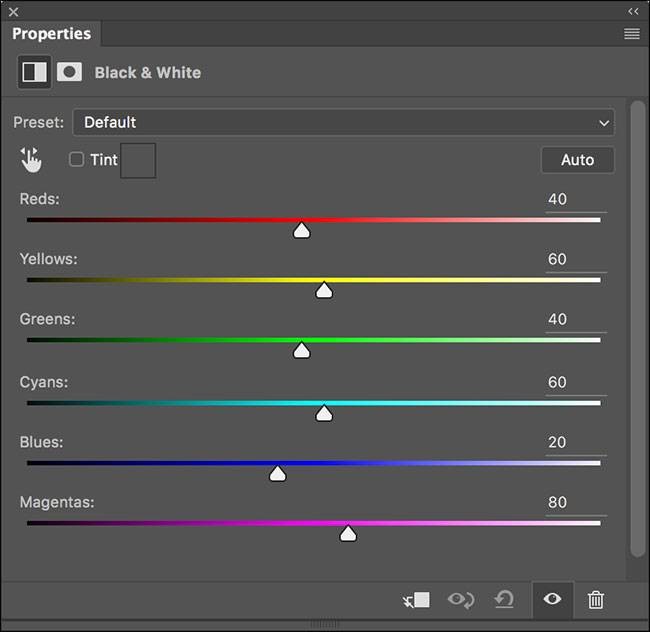650x632 pixels.
Task: Select the Properties tab
Action: pos(51,34)
